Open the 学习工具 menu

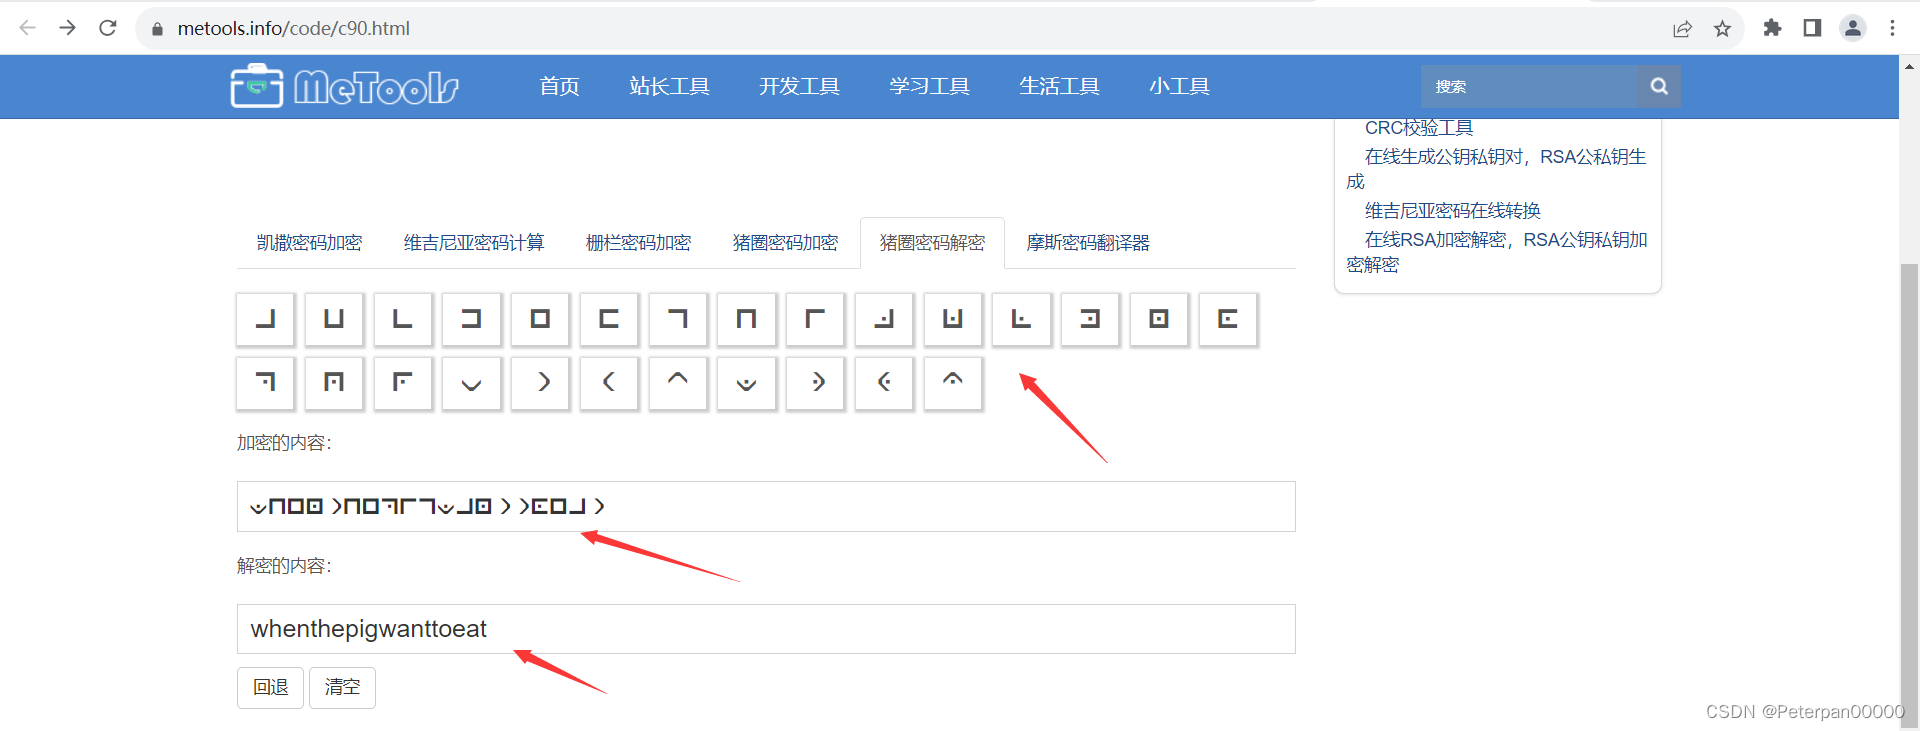[929, 86]
